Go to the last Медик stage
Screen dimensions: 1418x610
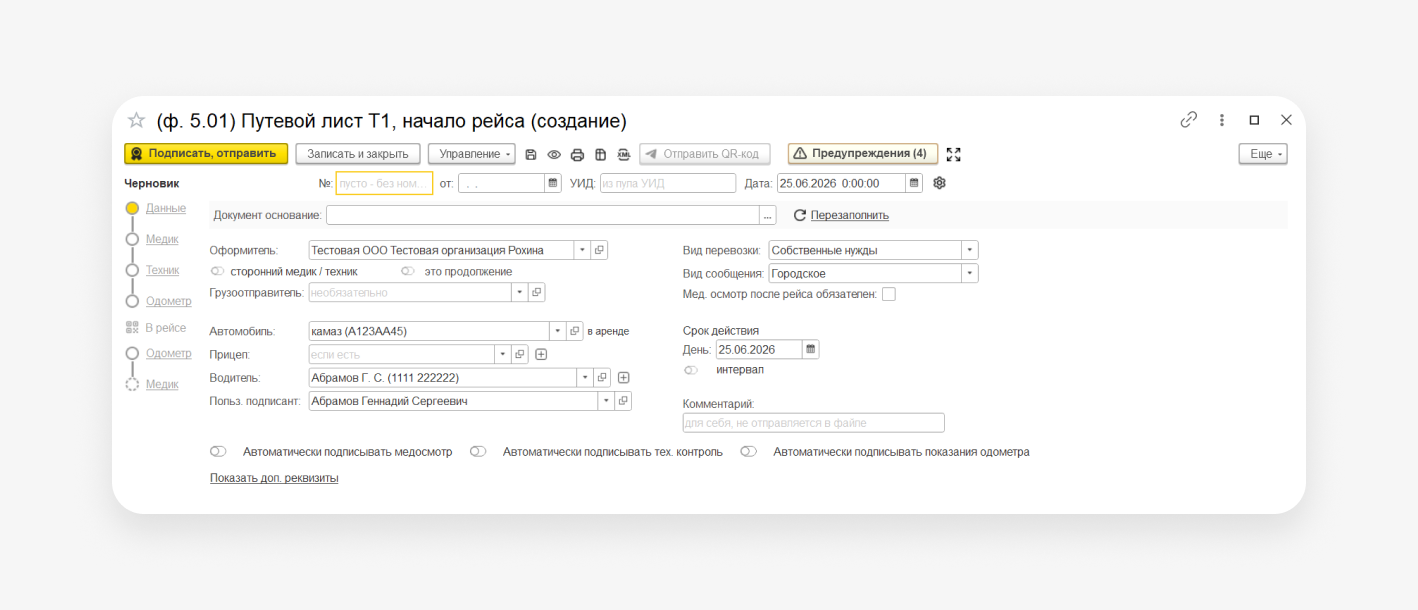click(162, 384)
